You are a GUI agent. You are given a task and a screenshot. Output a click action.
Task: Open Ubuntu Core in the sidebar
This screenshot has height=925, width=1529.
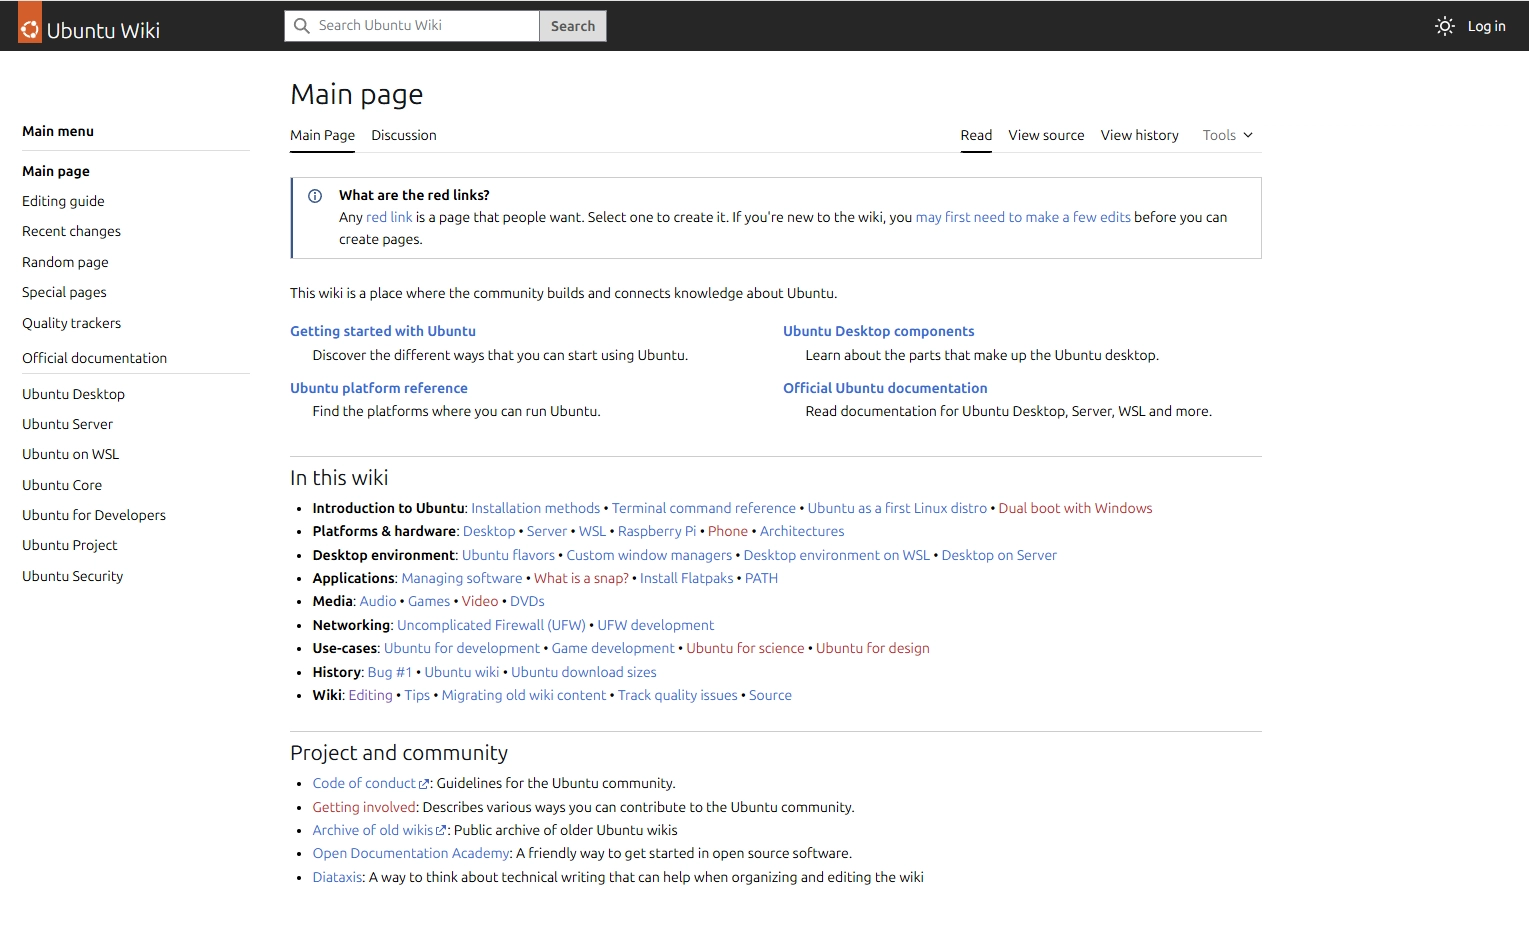tap(62, 485)
